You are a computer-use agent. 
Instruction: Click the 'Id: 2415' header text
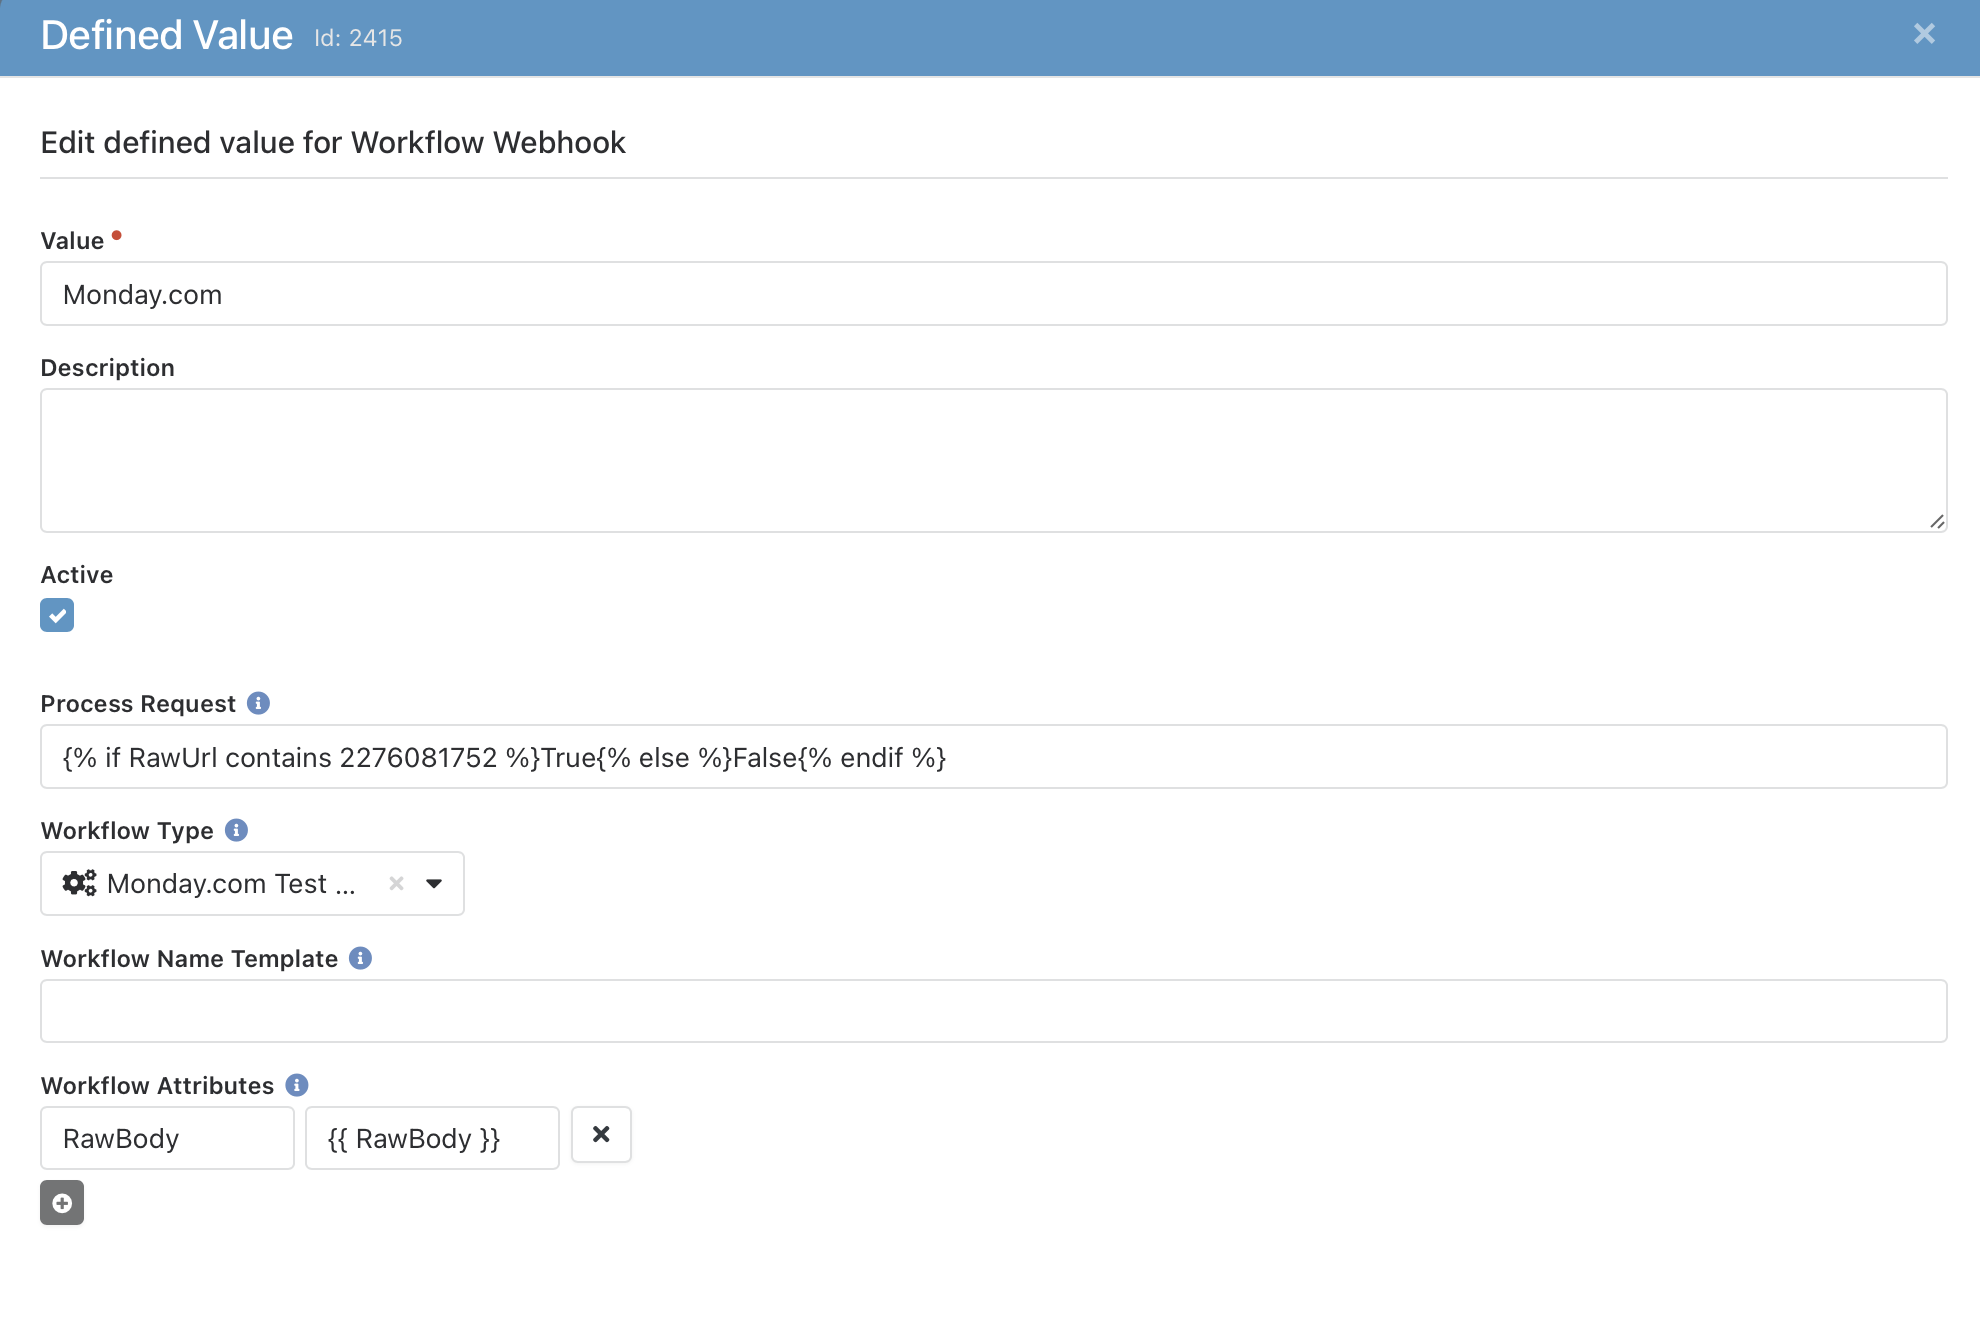click(x=358, y=38)
